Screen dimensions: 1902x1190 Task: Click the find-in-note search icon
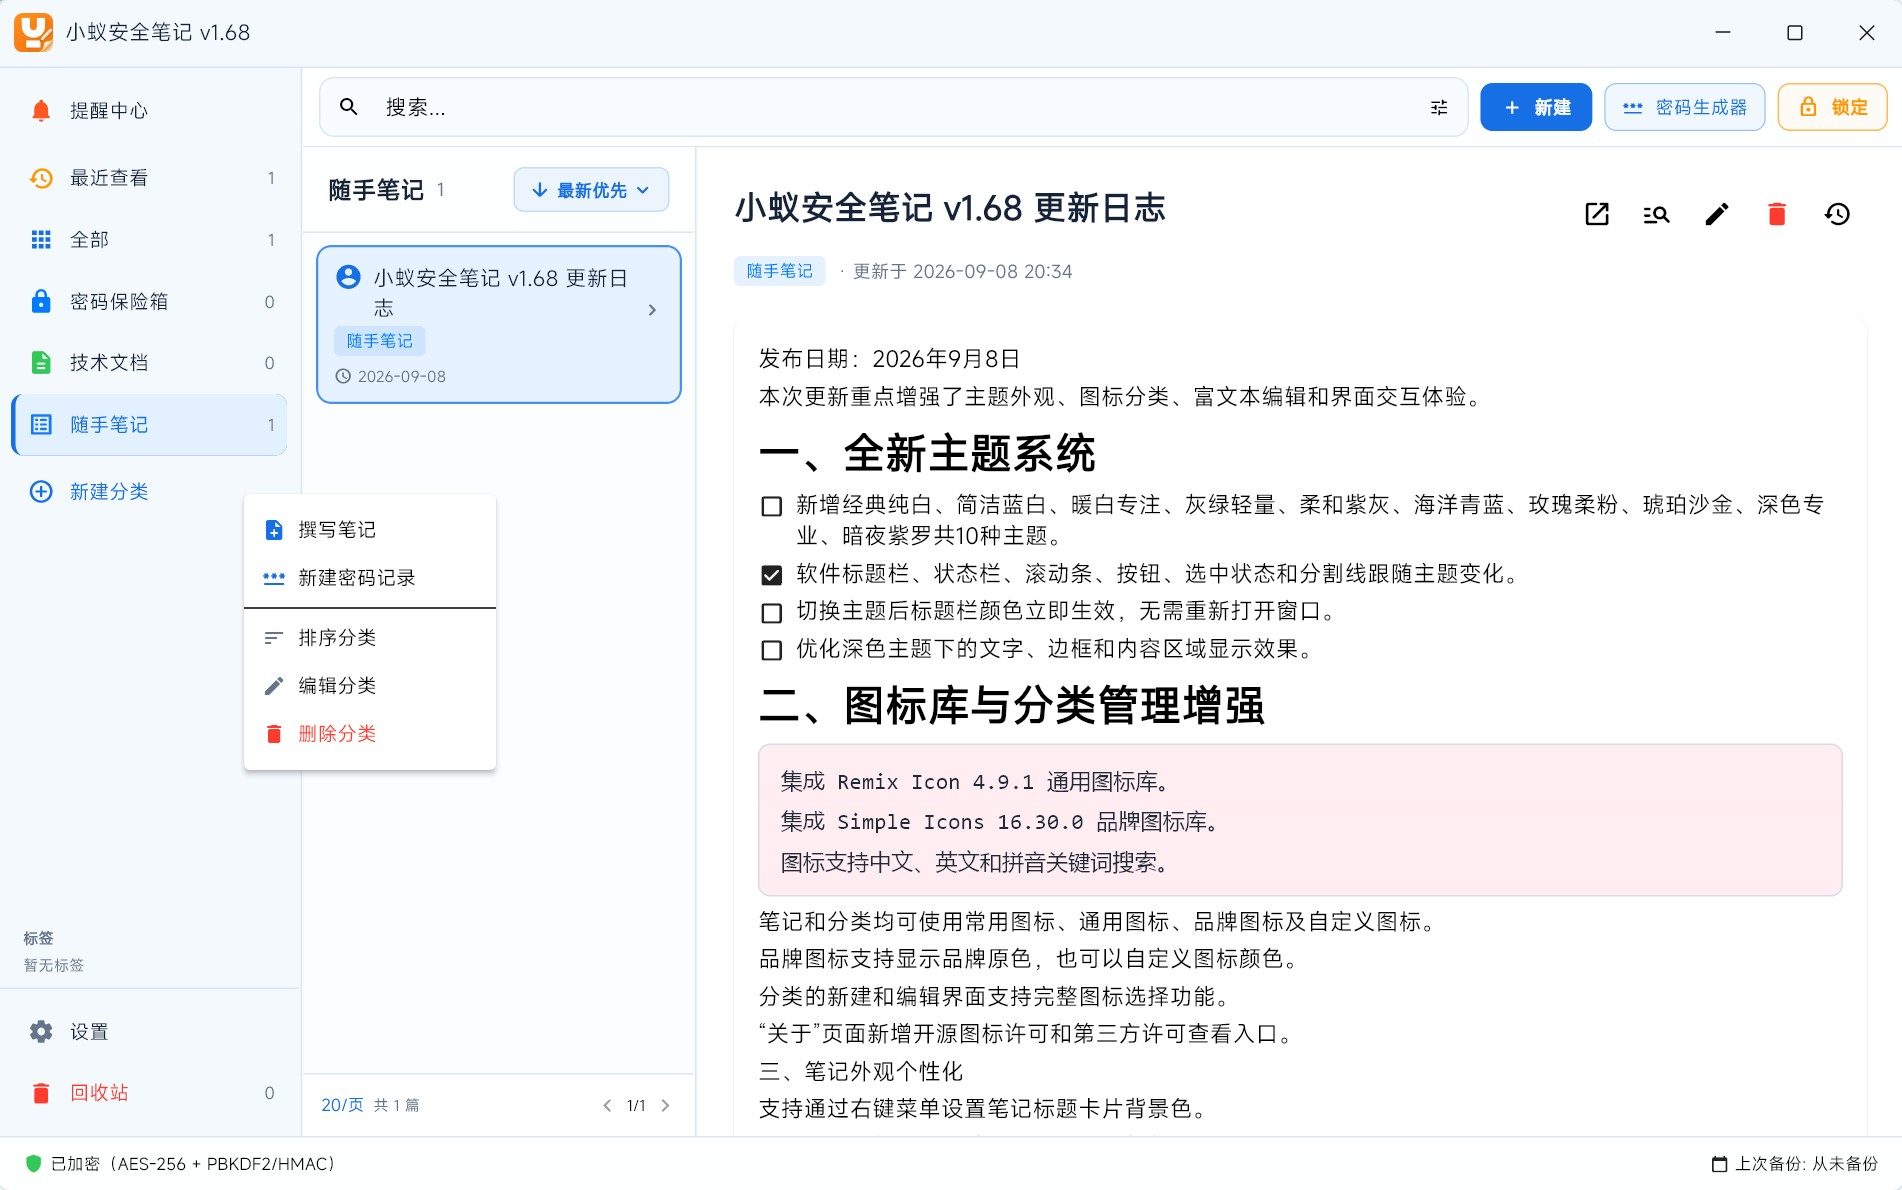(x=1657, y=214)
